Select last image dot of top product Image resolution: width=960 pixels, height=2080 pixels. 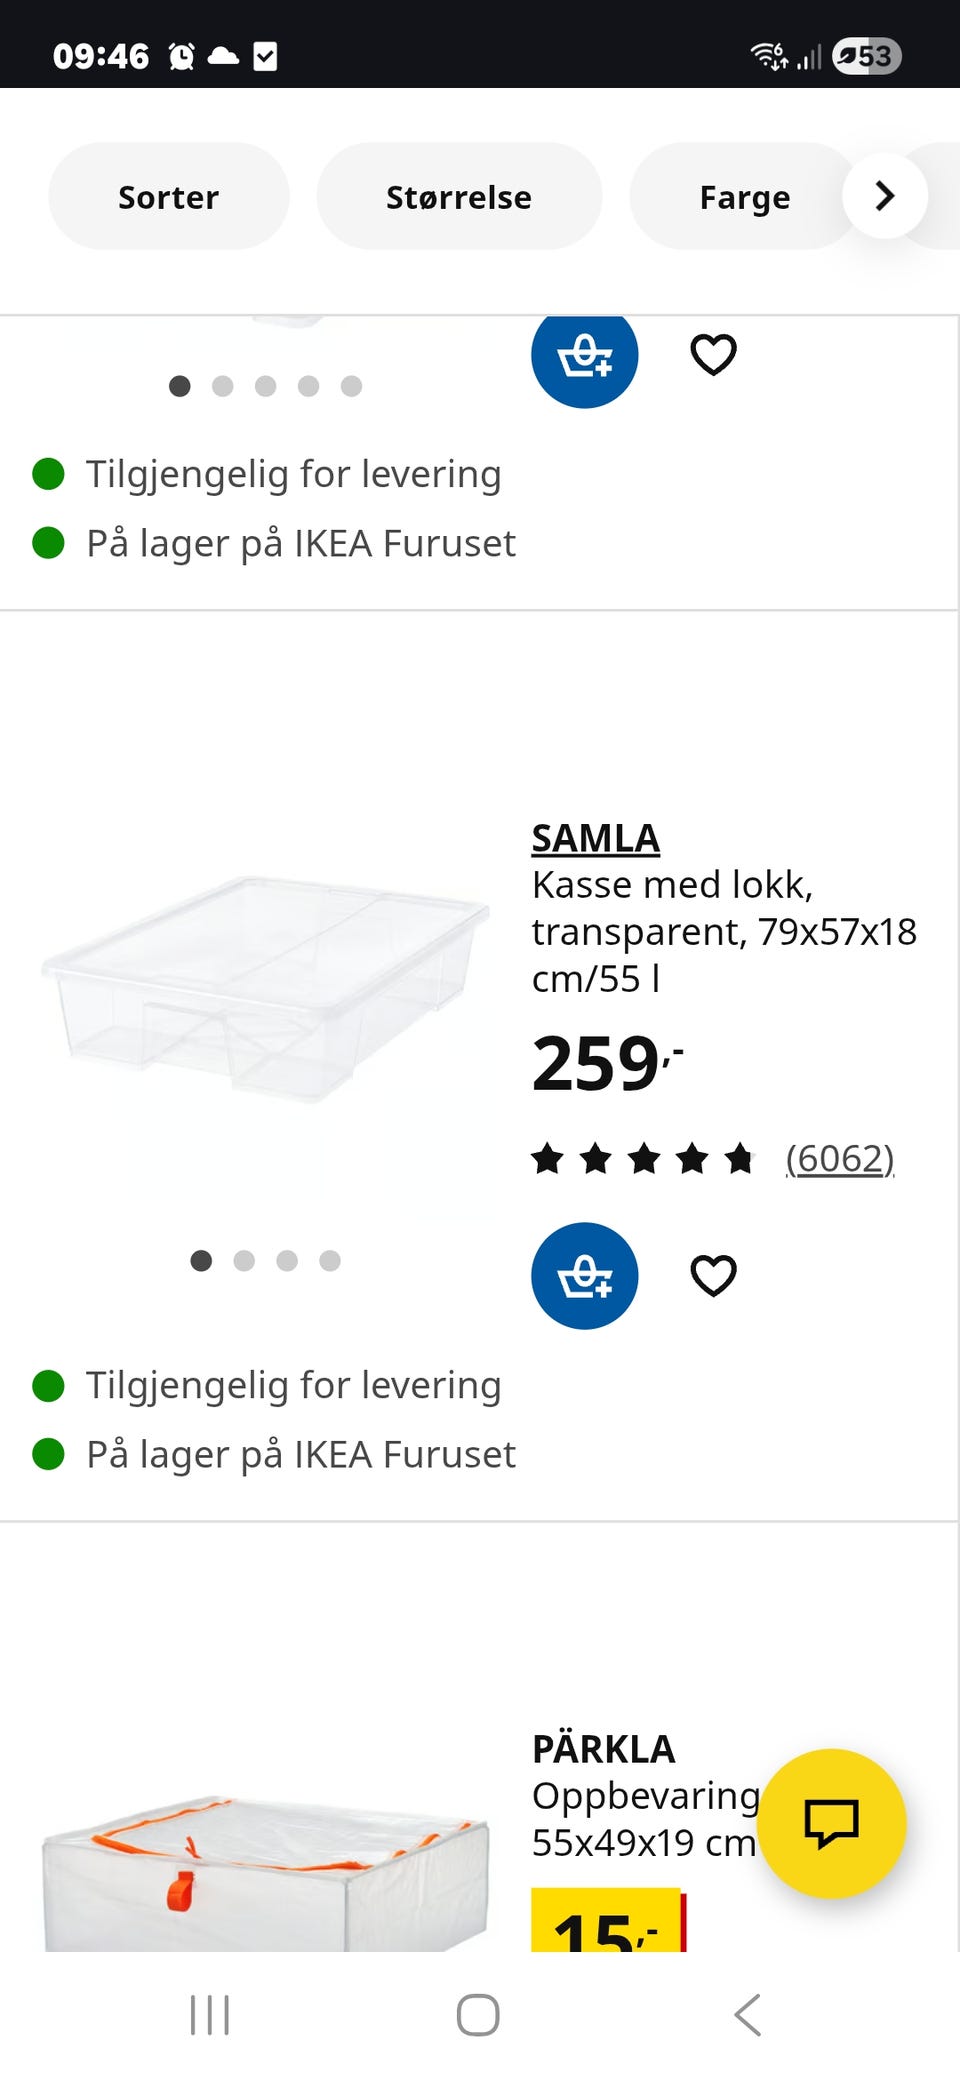351,386
